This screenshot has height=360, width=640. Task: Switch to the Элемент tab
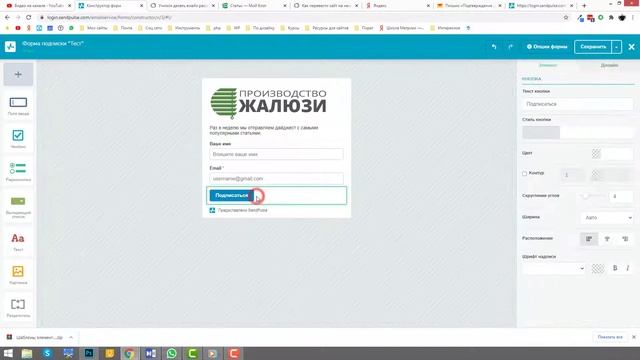(x=548, y=65)
